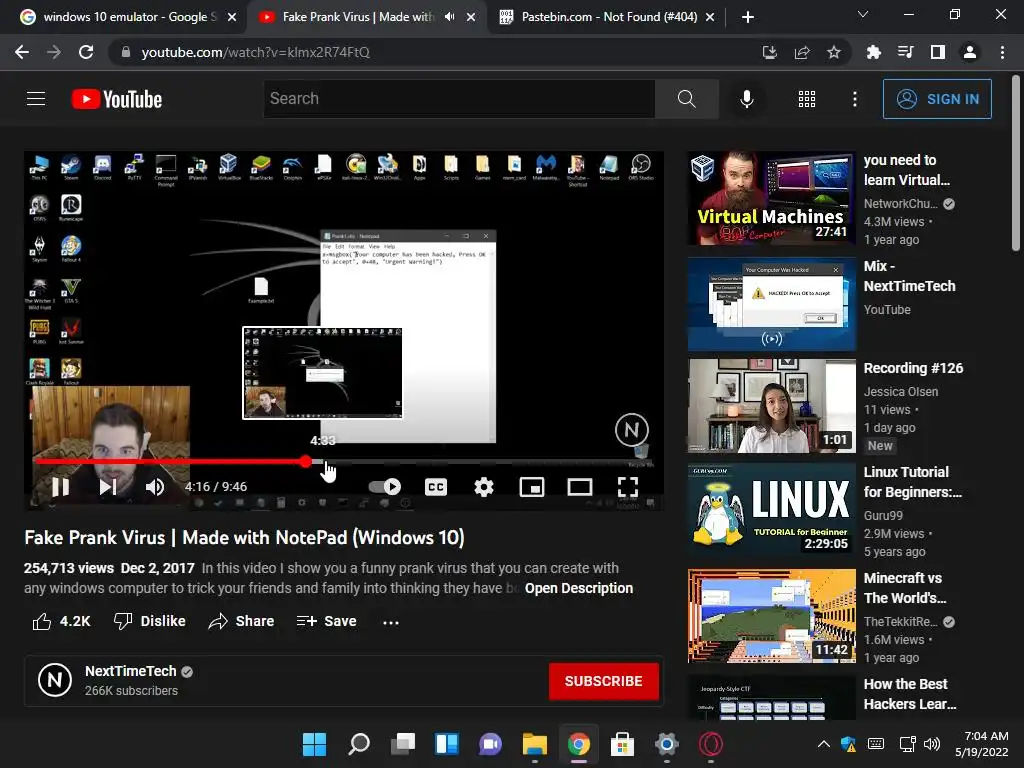Skip to the next video
This screenshot has width=1024, height=768.
pos(108,487)
